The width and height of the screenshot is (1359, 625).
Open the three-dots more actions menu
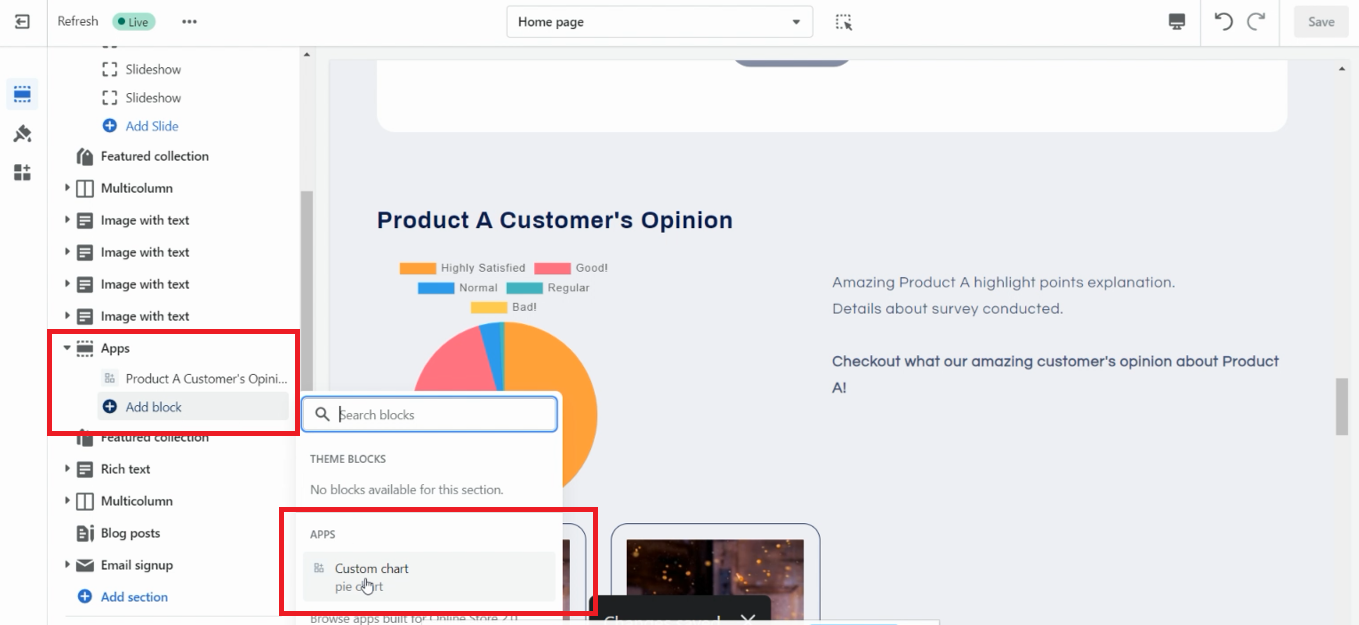(189, 22)
